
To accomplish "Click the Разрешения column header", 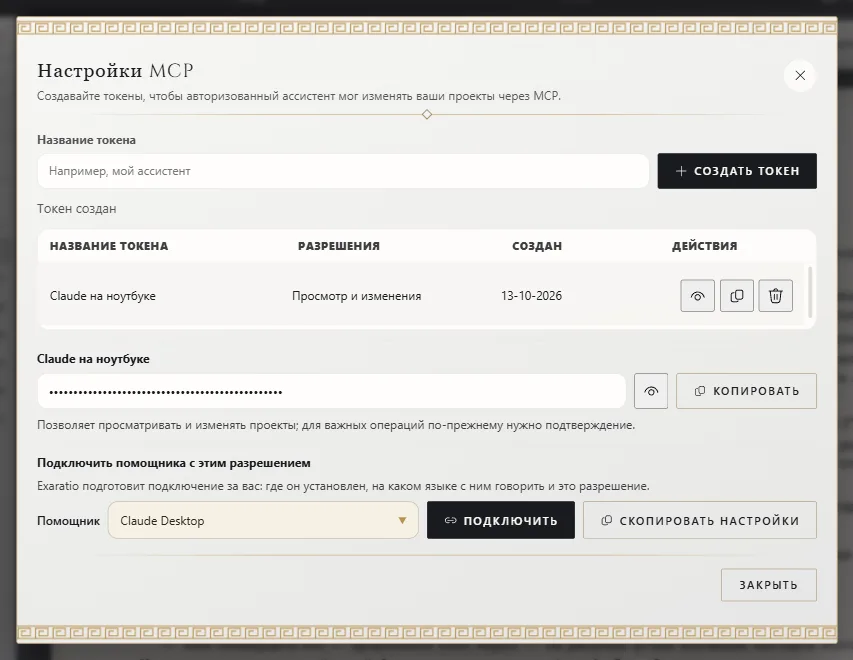I will (x=339, y=246).
